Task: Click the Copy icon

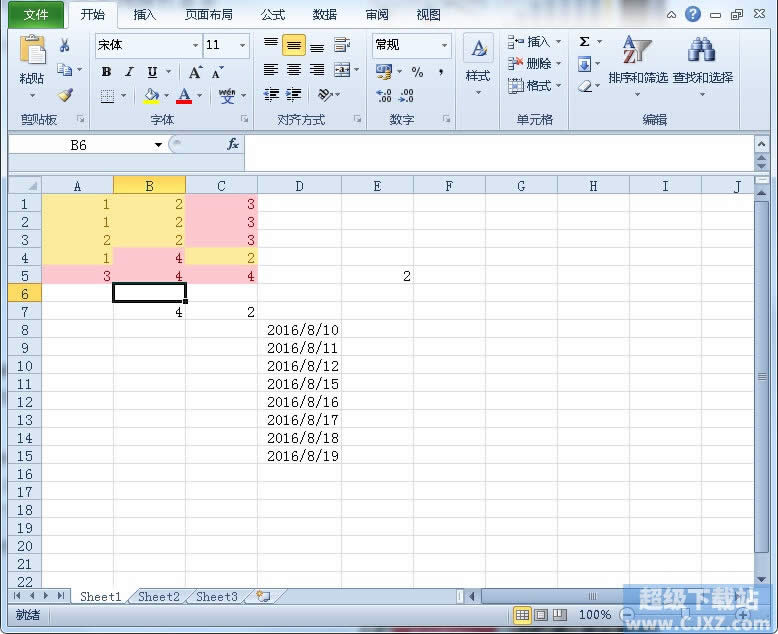Action: click(64, 69)
